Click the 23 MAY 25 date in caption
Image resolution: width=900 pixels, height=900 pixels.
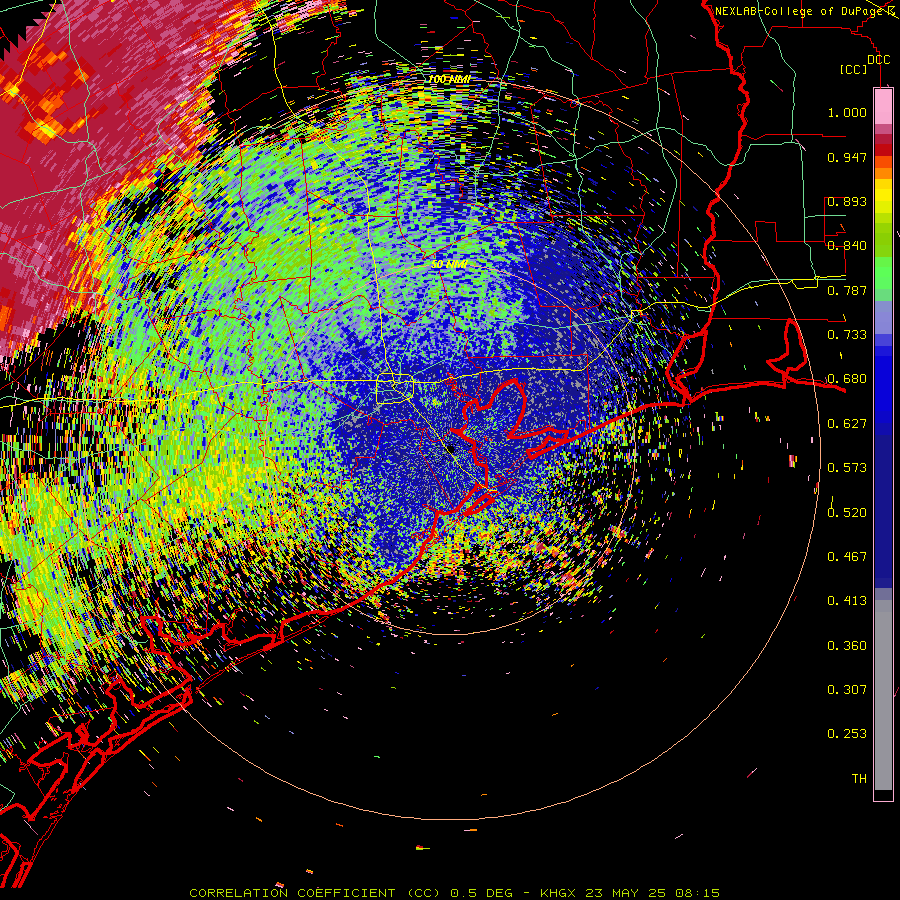(x=625, y=893)
